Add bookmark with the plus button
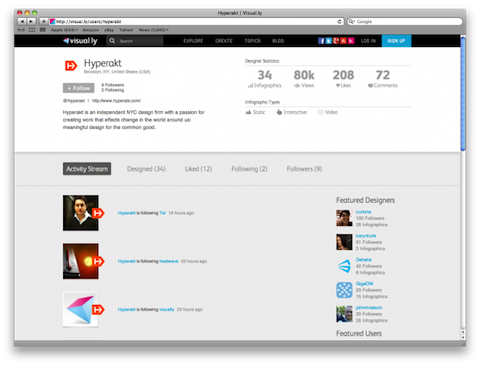480x366 pixels. (44, 22)
